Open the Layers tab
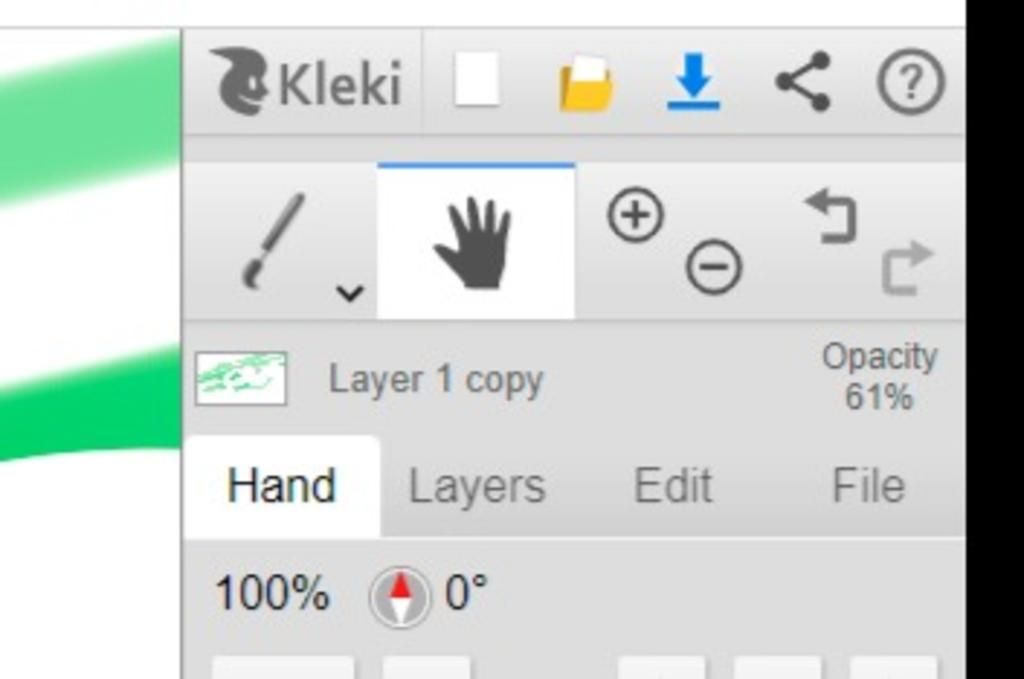Viewport: 1024px width, 679px height. (x=477, y=487)
